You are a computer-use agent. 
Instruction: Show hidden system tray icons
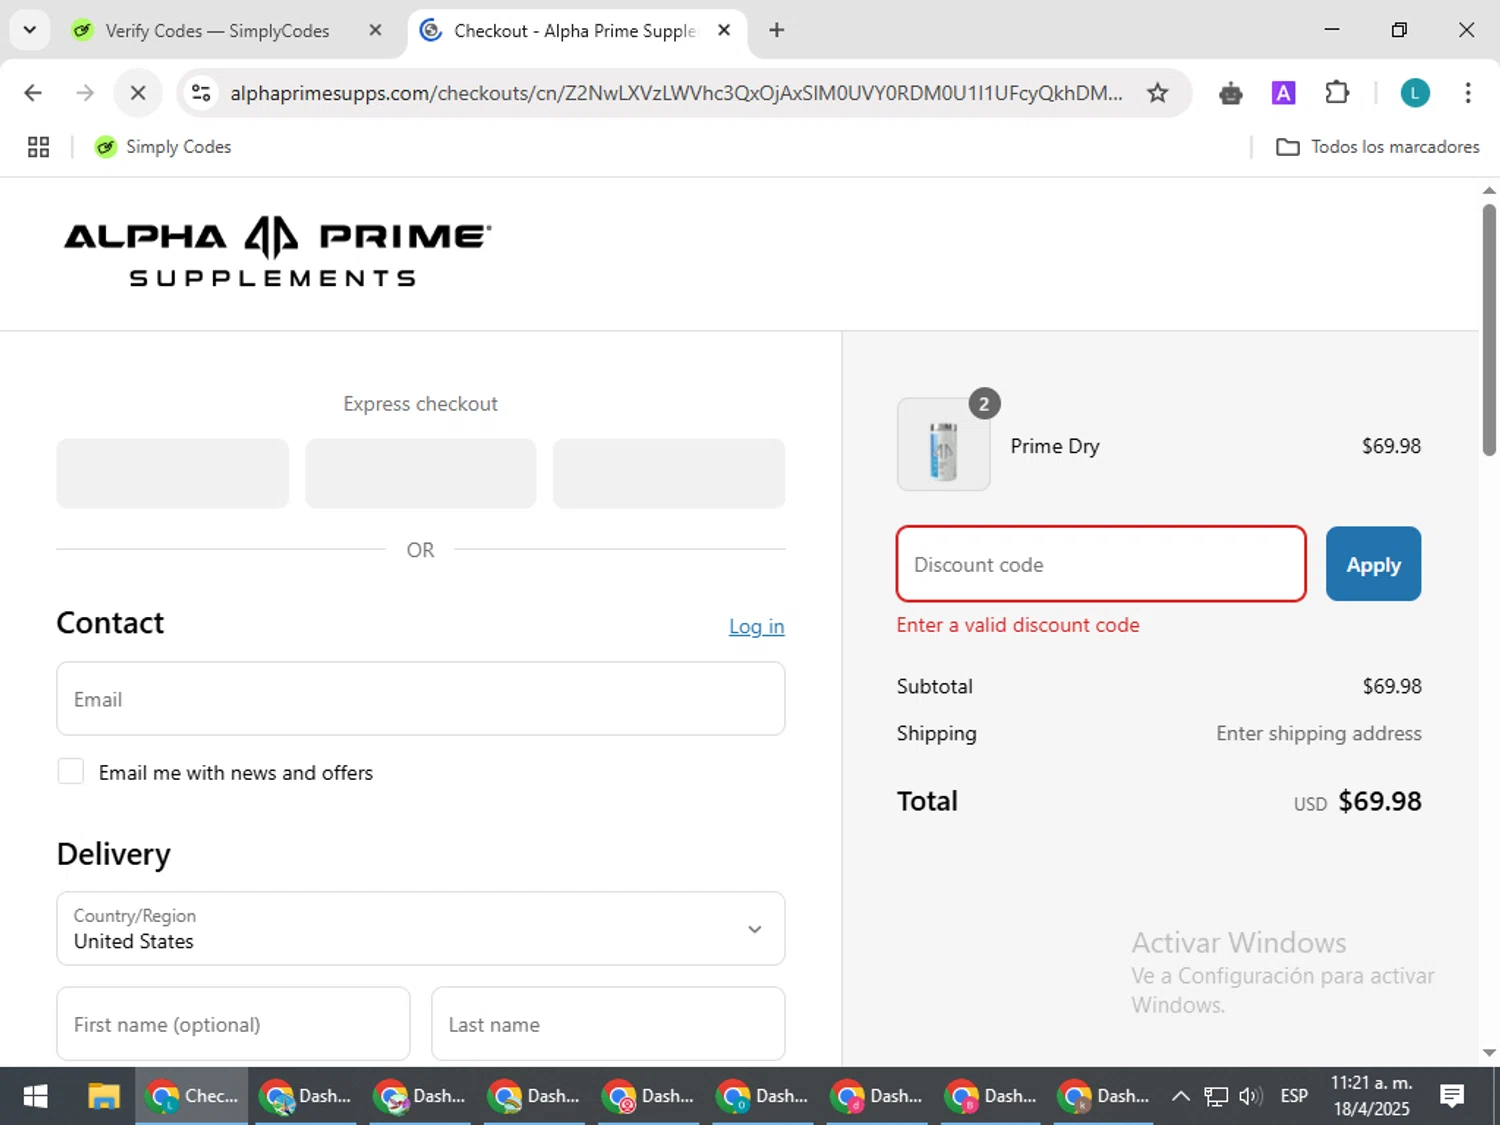coord(1180,1096)
